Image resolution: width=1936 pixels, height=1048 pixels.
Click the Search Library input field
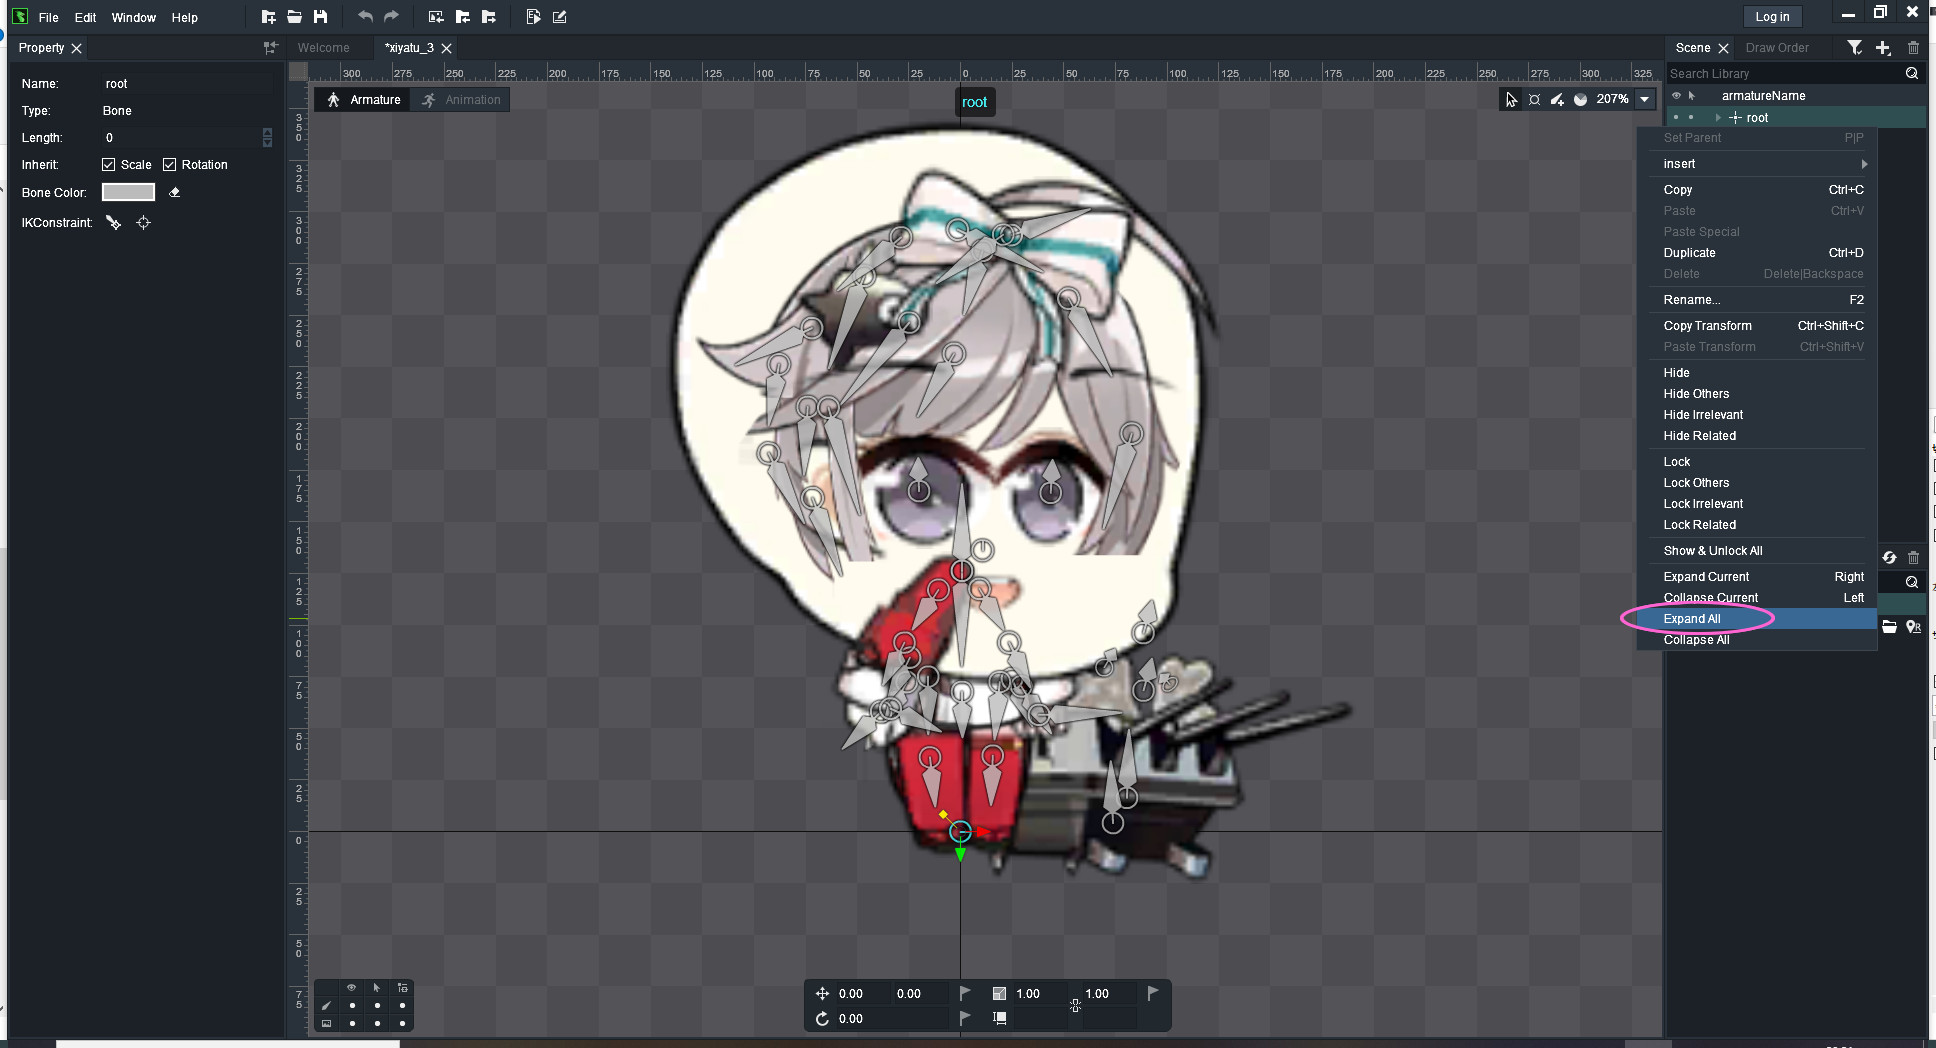click(x=1783, y=73)
